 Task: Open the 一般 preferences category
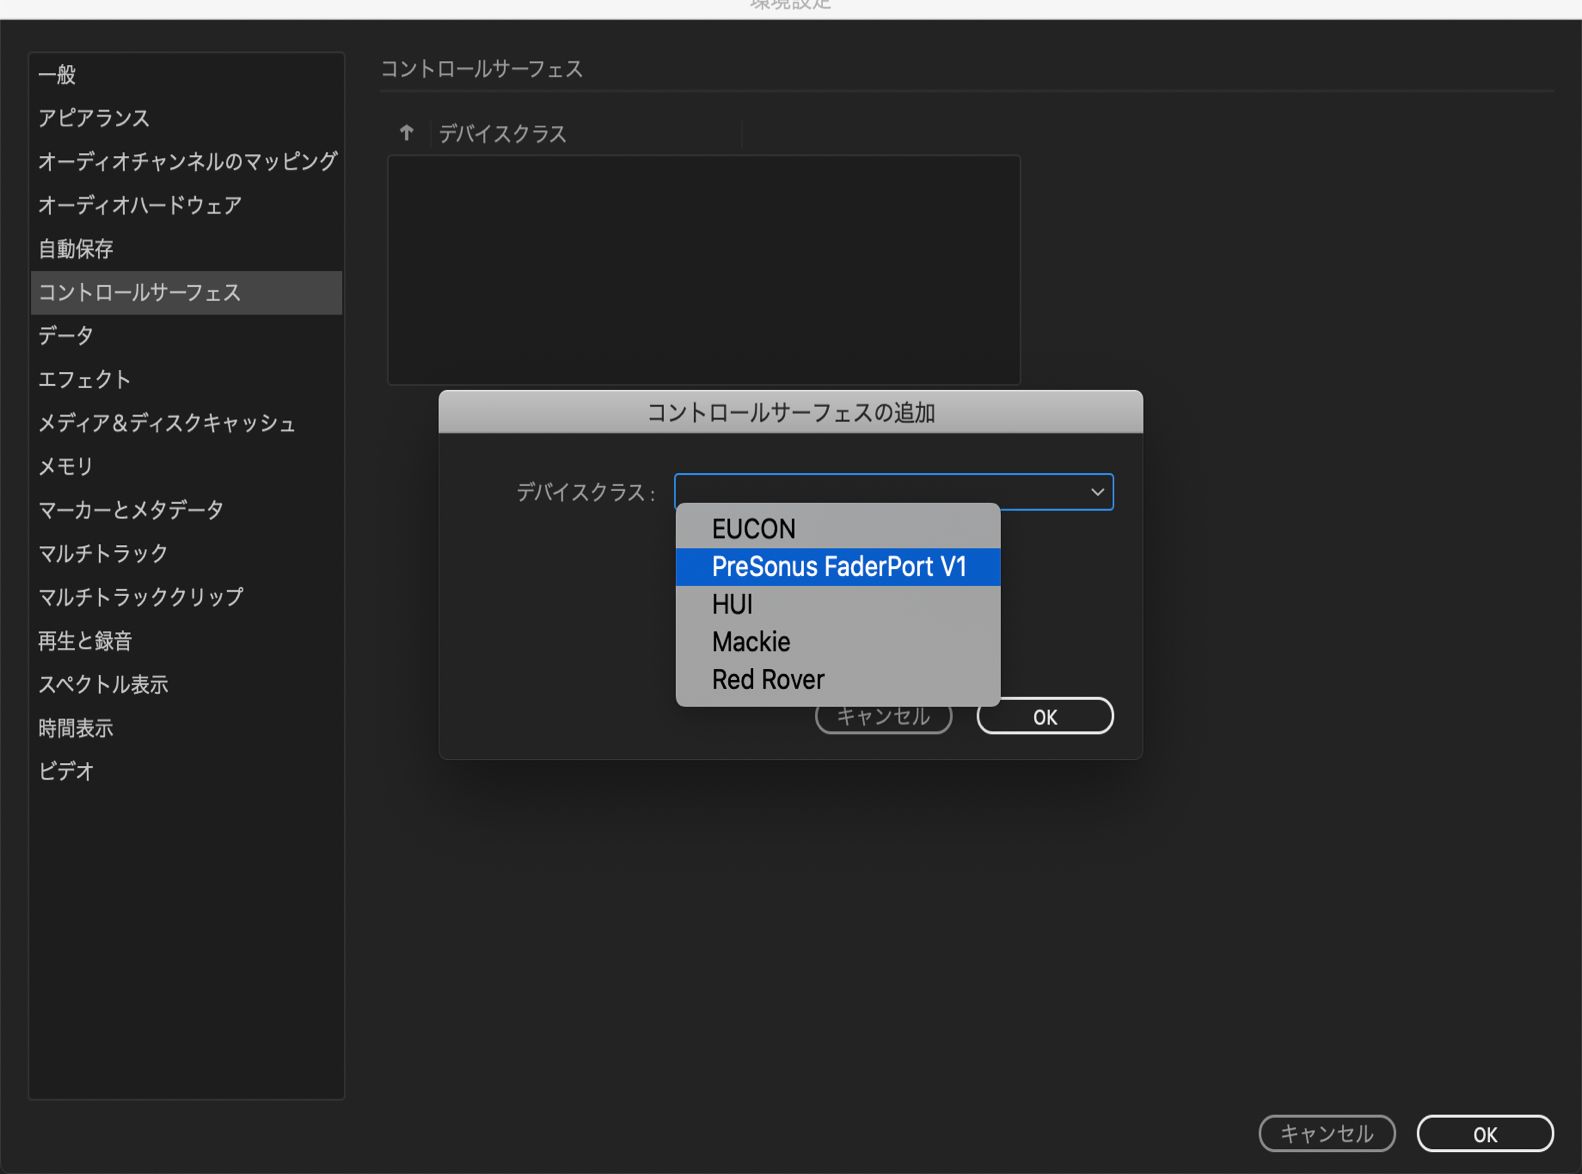(x=187, y=75)
